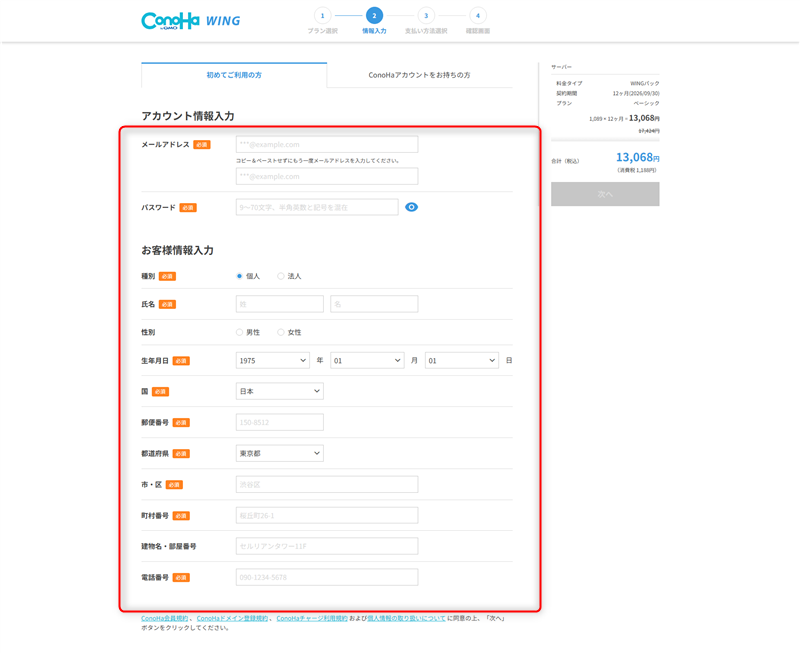Open the 個人情報の取り扱いについて link

(406, 619)
